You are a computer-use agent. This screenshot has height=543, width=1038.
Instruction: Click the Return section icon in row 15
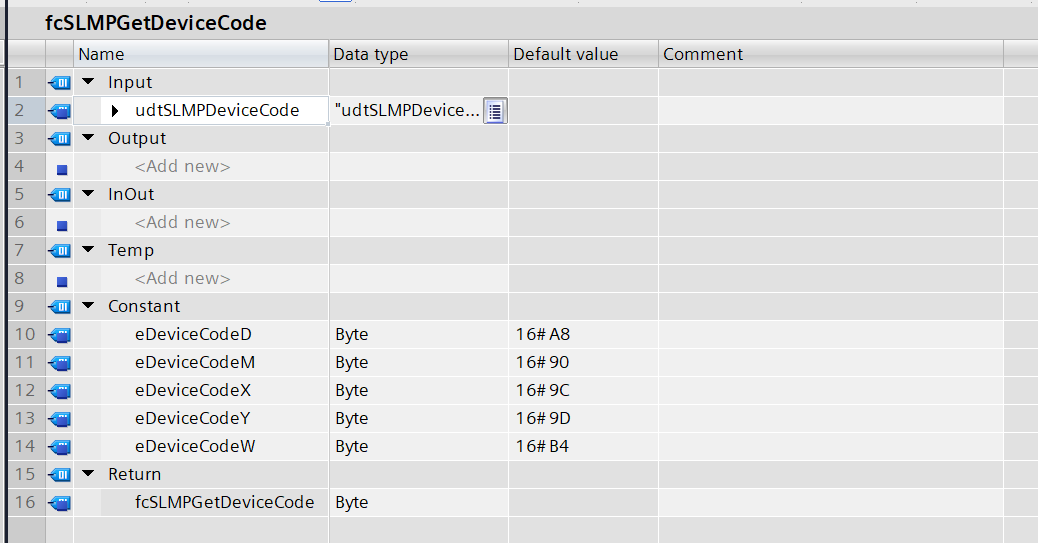(x=60, y=475)
